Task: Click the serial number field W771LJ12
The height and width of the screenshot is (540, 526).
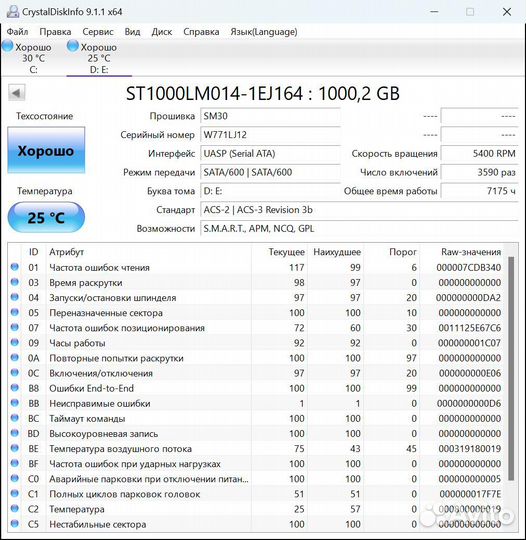Action: click(x=270, y=135)
